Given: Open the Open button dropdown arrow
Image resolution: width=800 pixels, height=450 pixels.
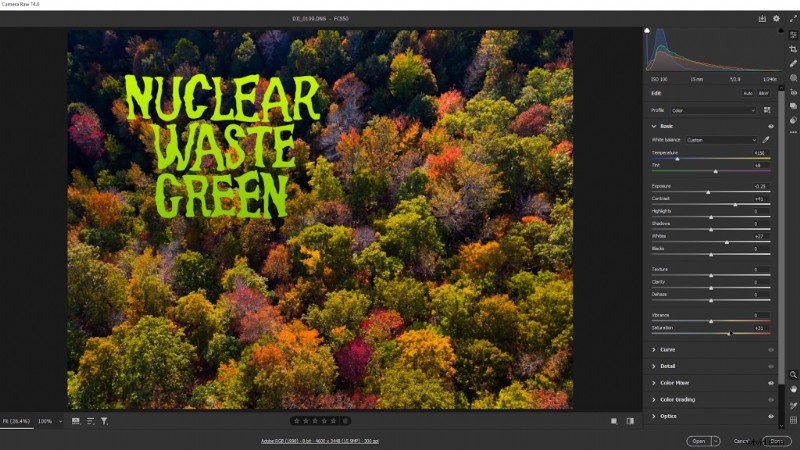Looking at the screenshot, I should [x=716, y=441].
